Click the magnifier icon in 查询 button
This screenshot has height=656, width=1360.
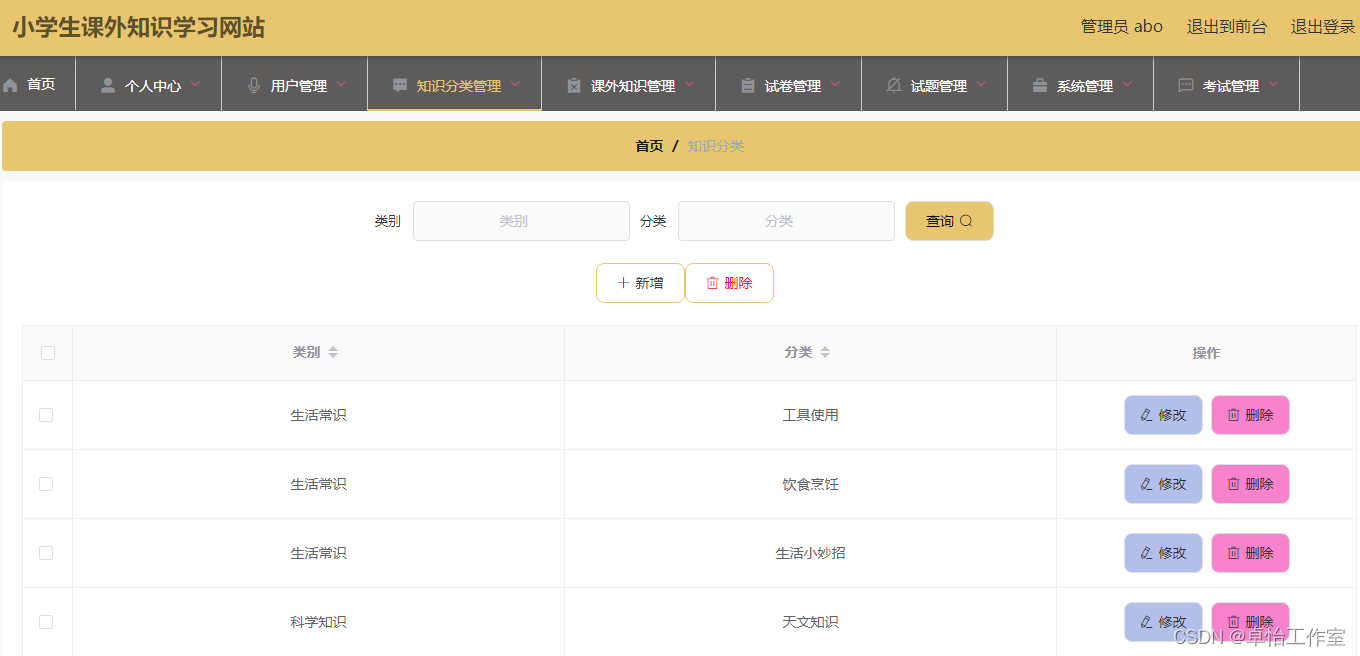(966, 221)
